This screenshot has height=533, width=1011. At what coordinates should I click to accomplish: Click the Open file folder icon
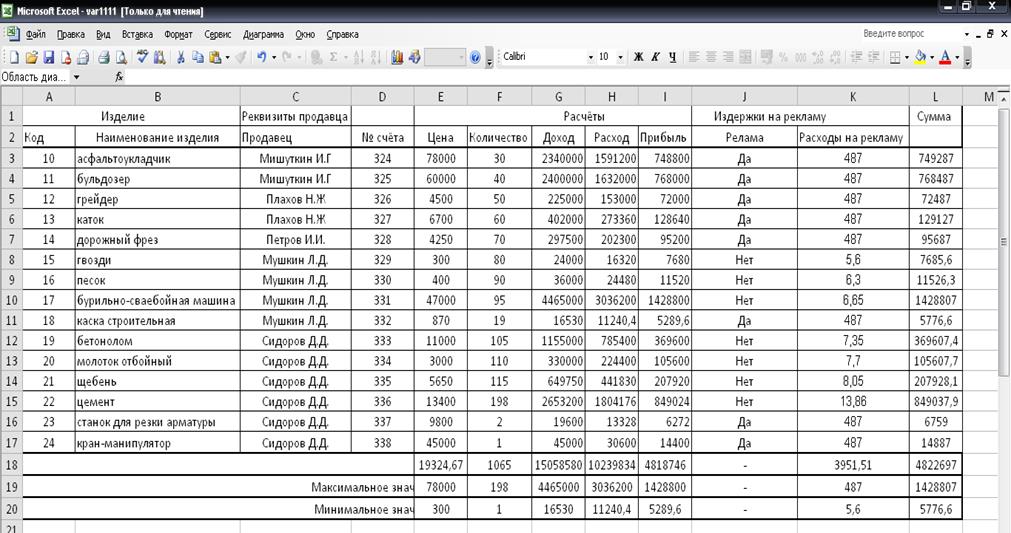click(x=31, y=57)
